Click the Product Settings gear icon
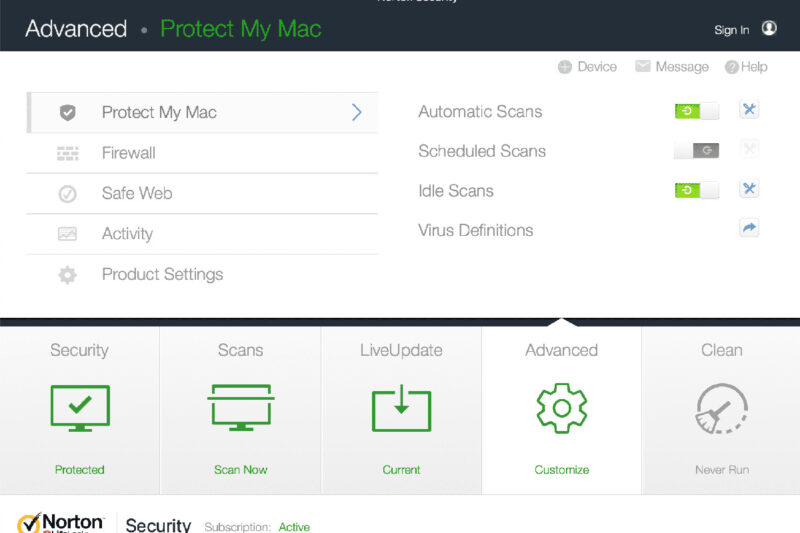The height and width of the screenshot is (533, 800). pos(67,275)
